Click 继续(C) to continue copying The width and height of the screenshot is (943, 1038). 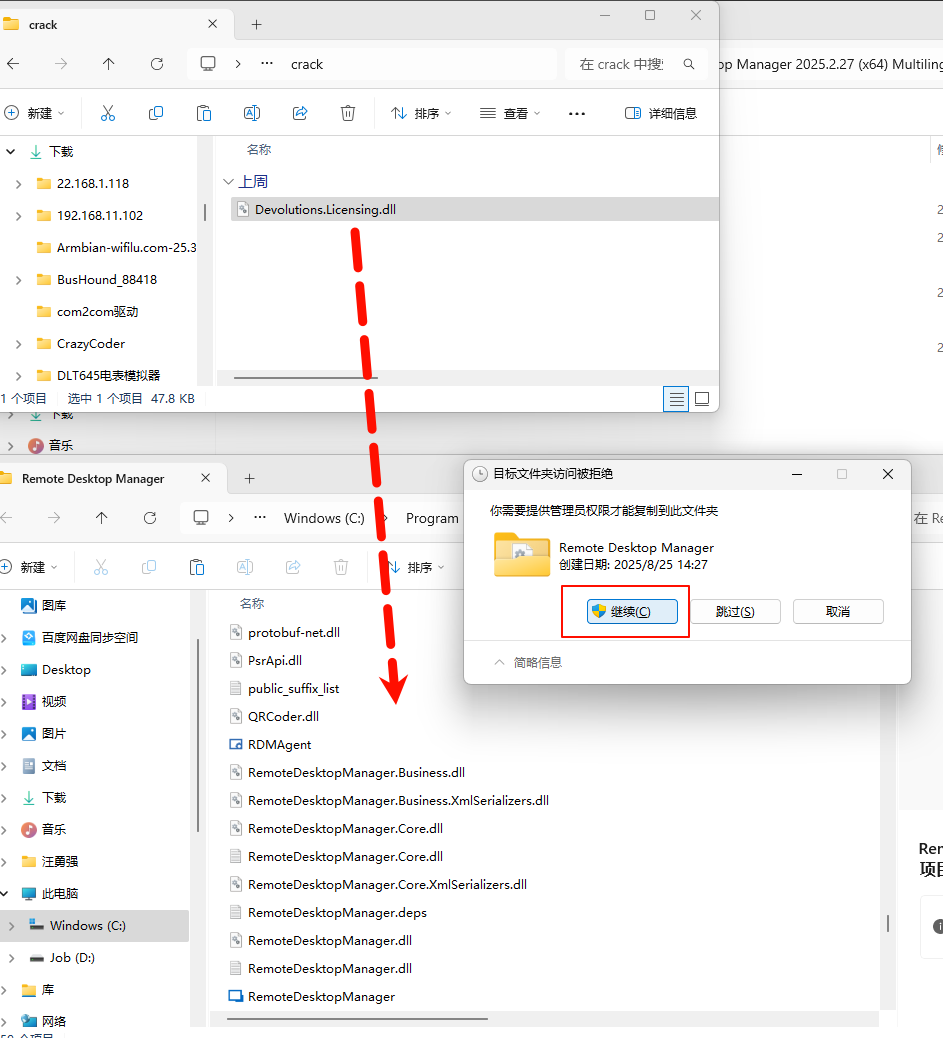(x=632, y=612)
